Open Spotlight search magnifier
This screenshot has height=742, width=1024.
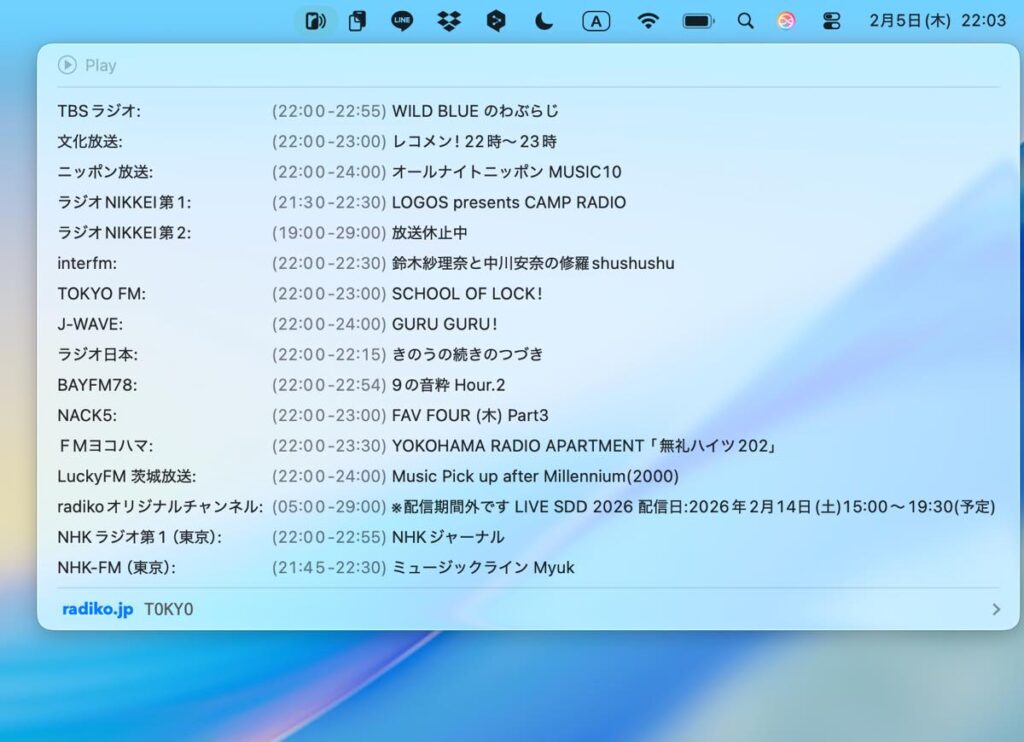click(745, 21)
